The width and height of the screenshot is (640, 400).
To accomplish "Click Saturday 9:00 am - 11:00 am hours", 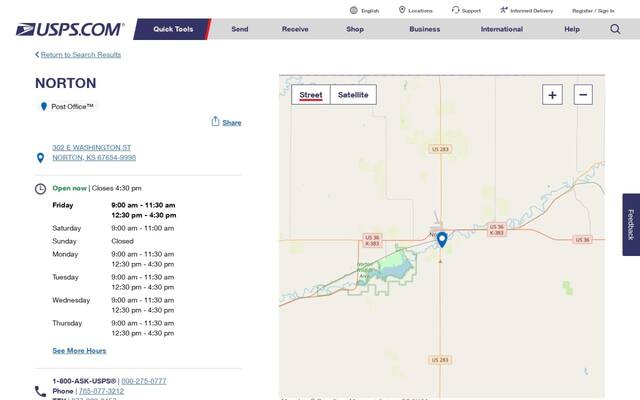I will point(142,228).
